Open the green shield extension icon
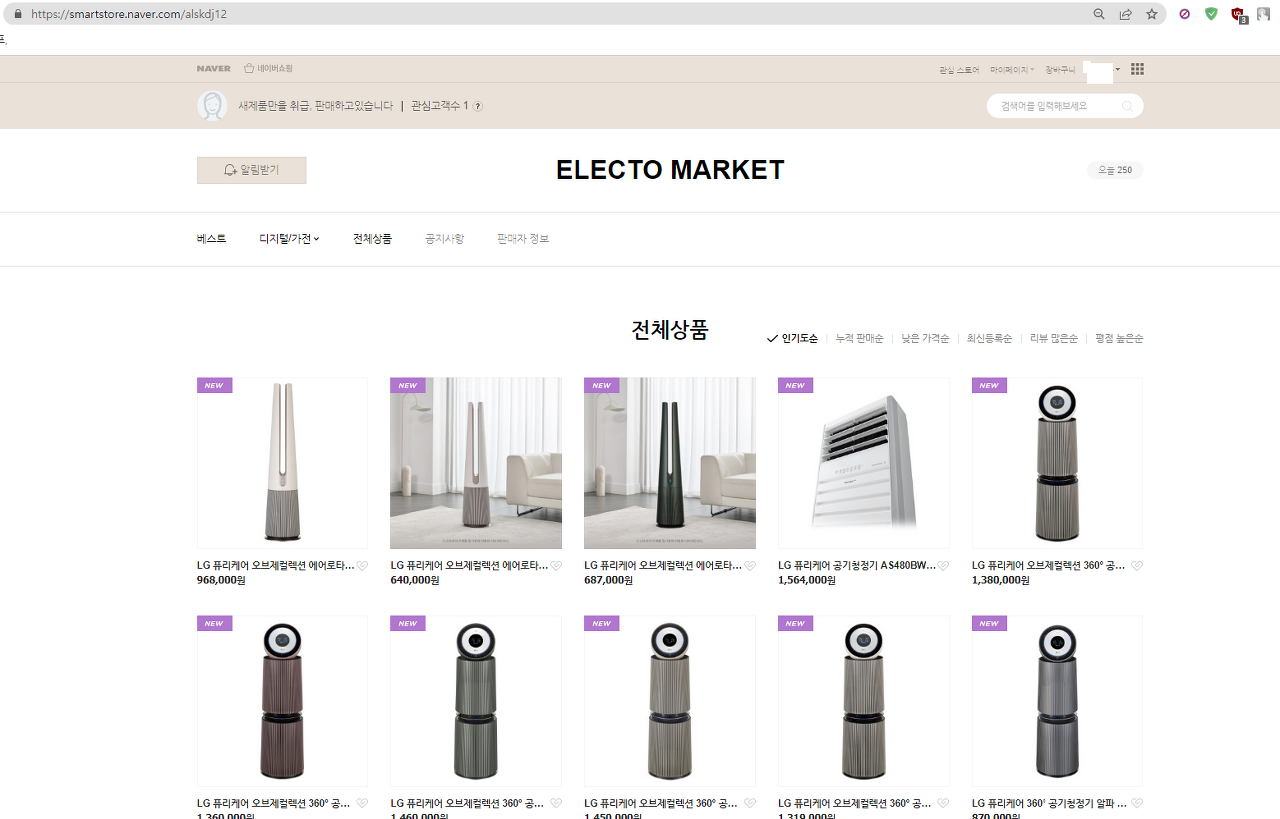 point(1211,14)
